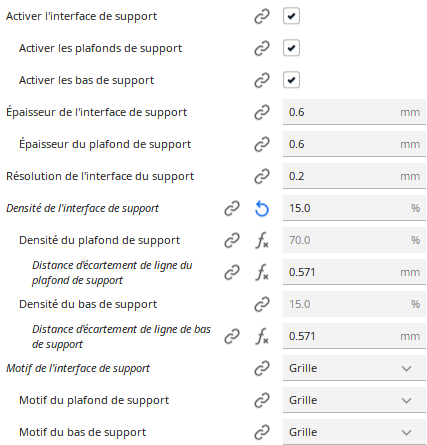Click Densité de l'interface de support value field
Screen dimensions: 427x445
point(354,208)
